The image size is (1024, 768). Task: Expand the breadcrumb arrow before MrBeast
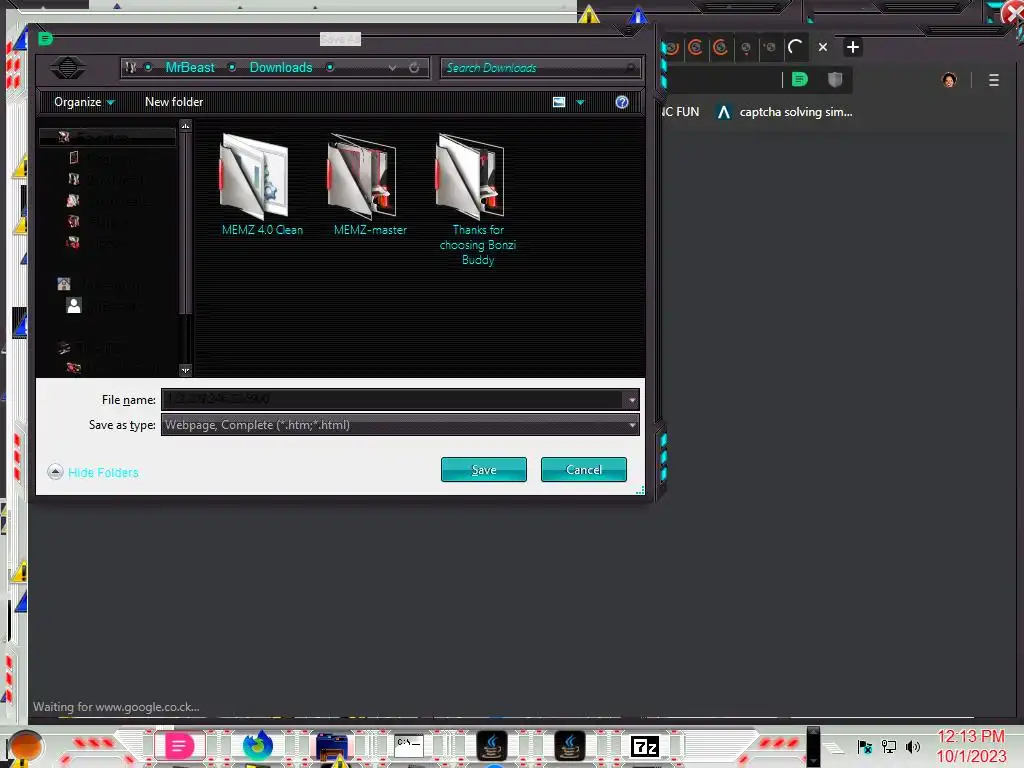tap(148, 67)
